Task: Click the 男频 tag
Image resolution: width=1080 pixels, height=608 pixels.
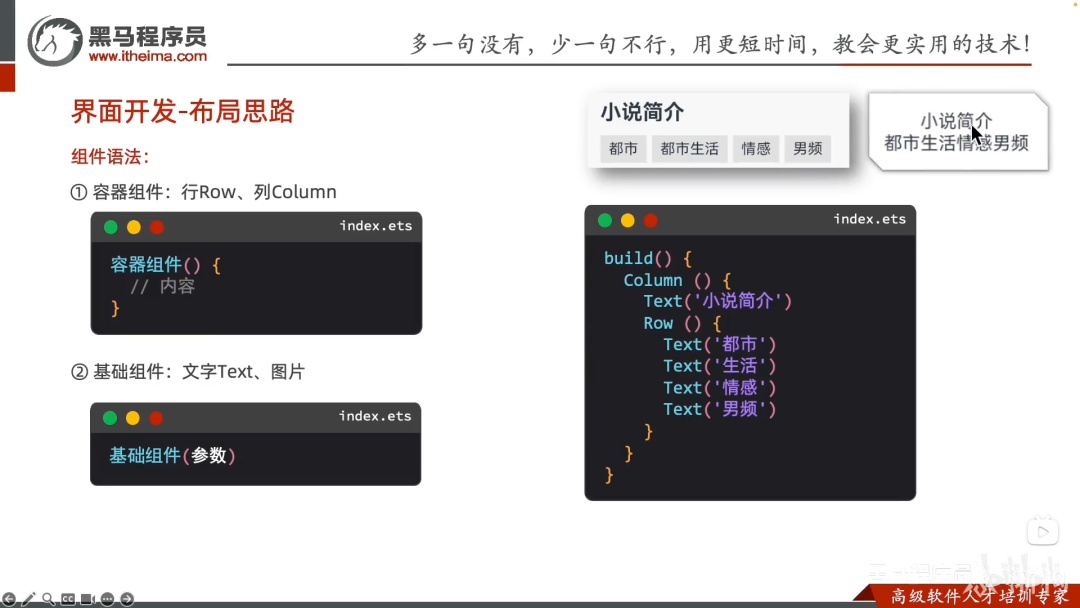Action: pos(808,149)
